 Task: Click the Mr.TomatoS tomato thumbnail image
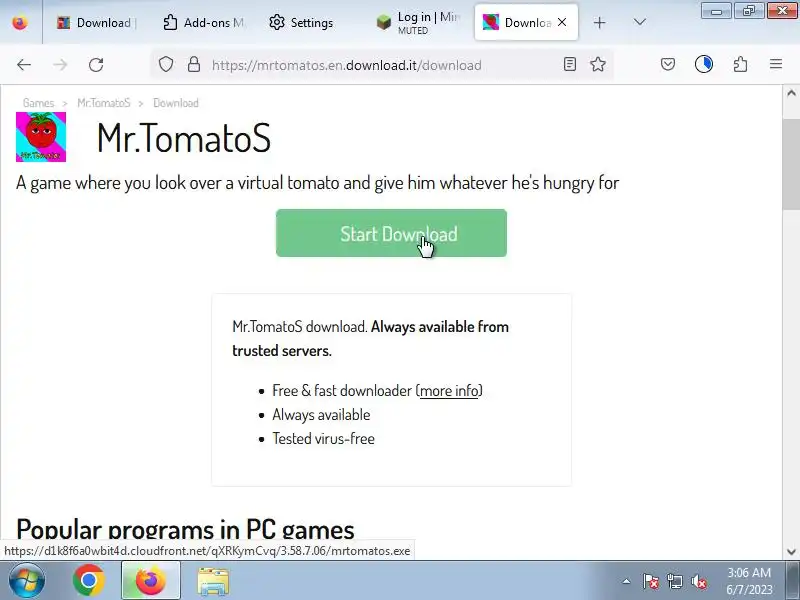point(41,137)
